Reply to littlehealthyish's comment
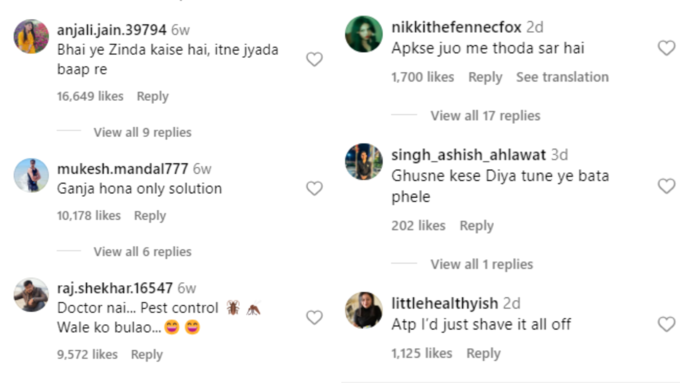Screen dimensions: 680x383 click(x=484, y=354)
